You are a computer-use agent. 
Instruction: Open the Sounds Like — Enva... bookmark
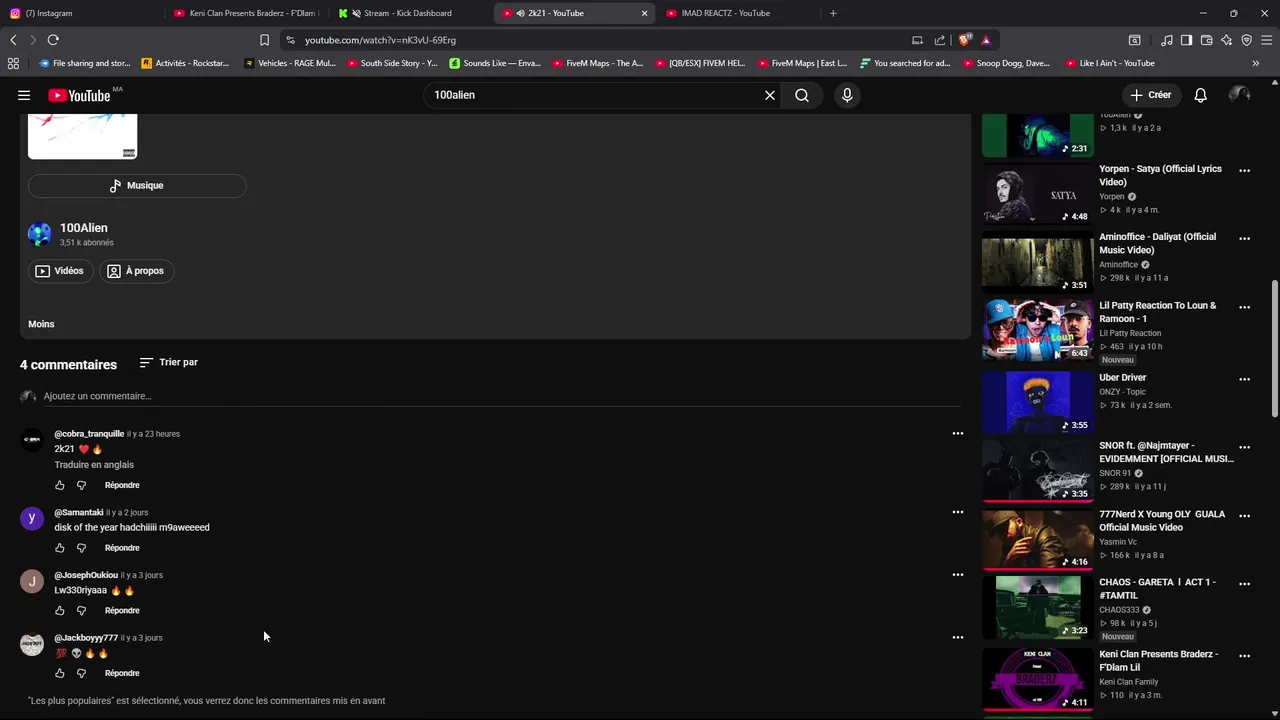(x=495, y=63)
